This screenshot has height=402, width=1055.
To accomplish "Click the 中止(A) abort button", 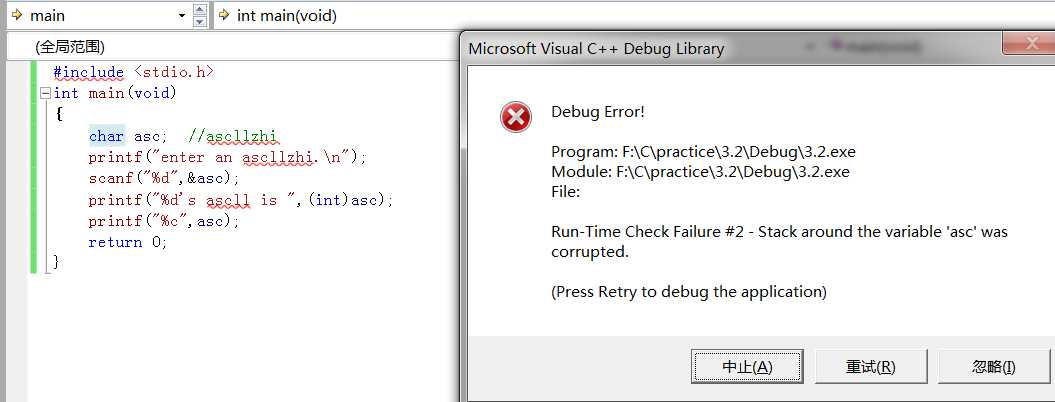I will 747,366.
